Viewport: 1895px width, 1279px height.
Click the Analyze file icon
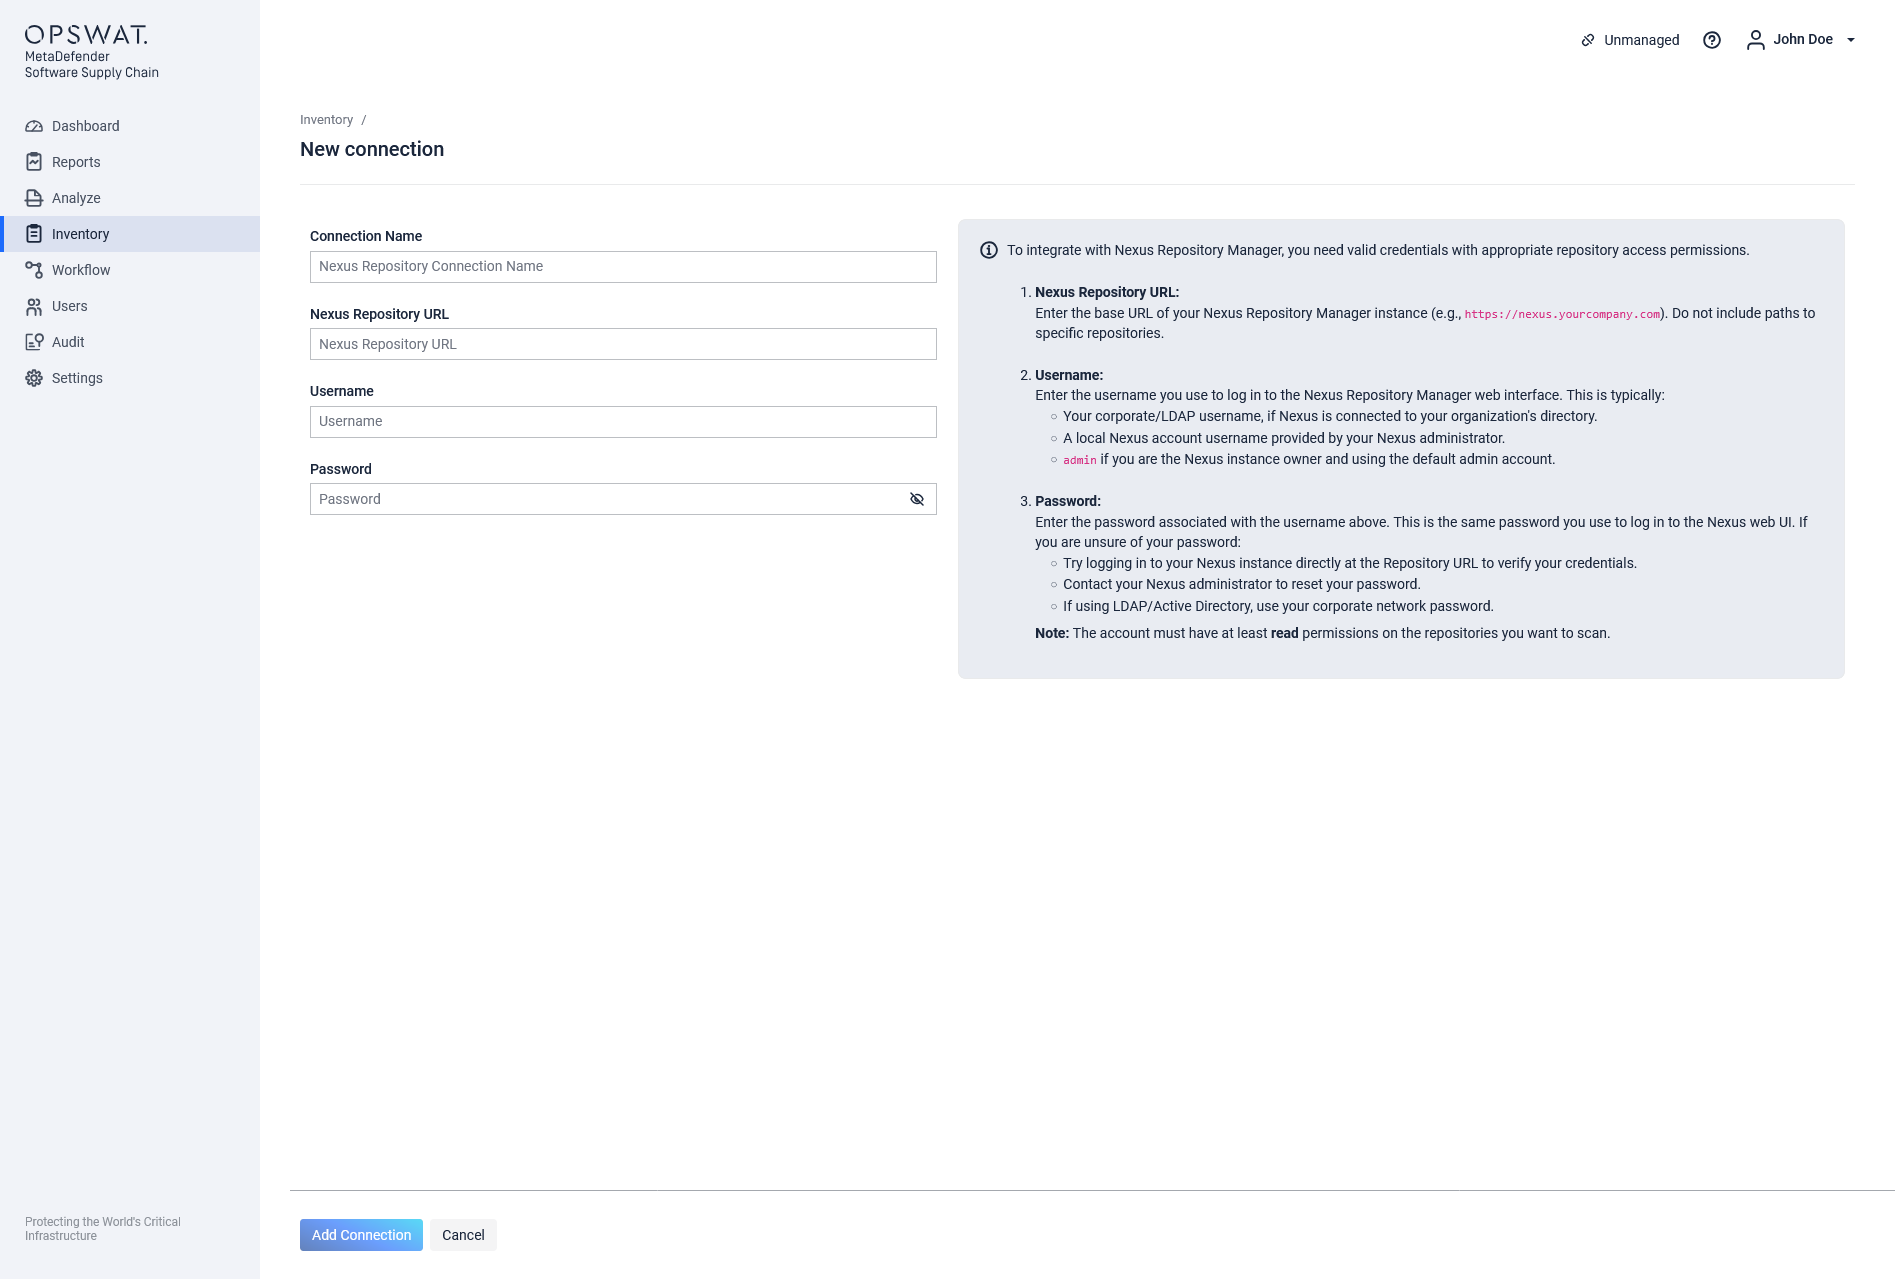[x=34, y=198]
